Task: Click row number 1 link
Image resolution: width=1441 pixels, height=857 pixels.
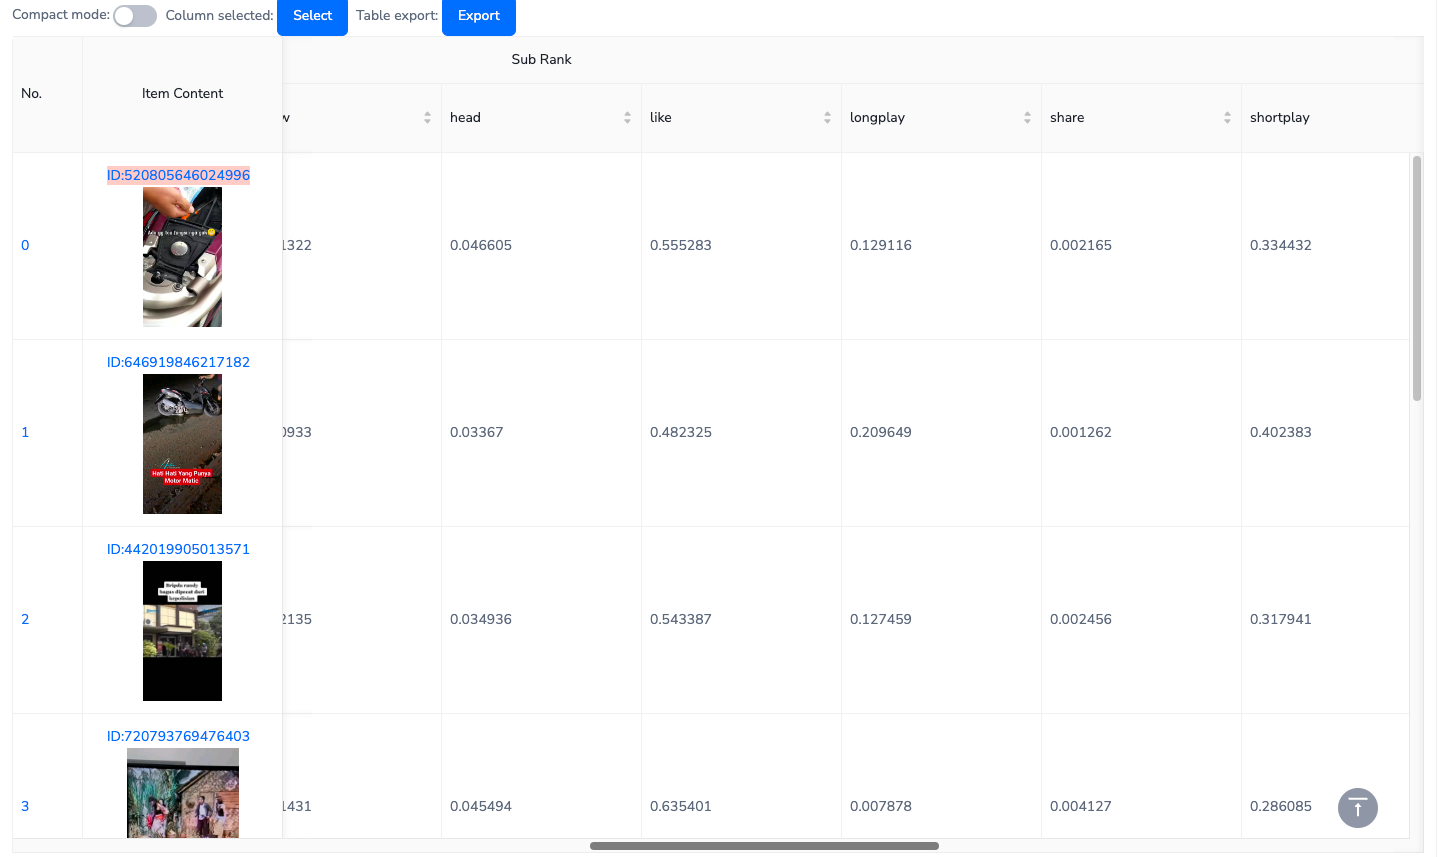Action: (x=25, y=432)
